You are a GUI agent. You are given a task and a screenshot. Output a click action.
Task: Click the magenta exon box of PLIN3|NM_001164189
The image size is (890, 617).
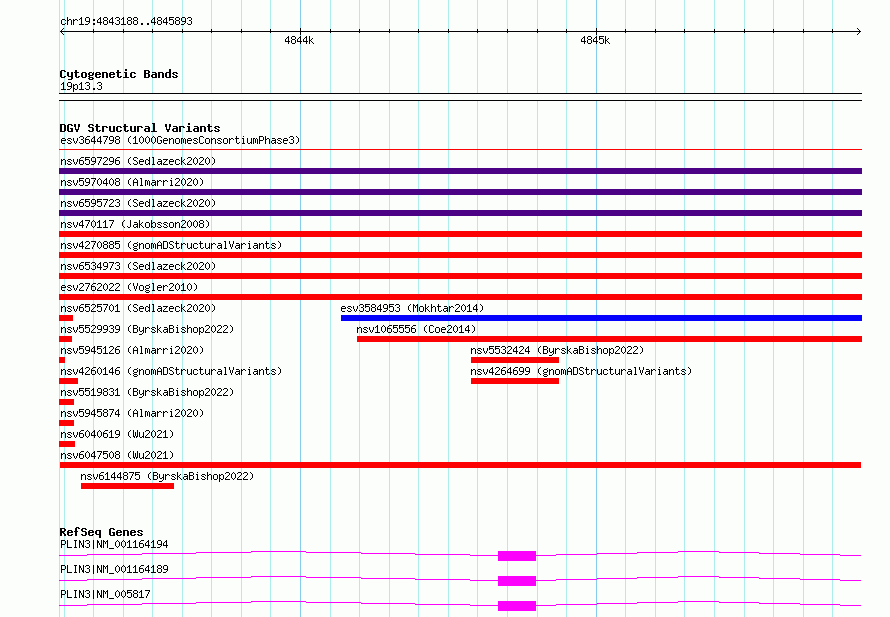coord(517,581)
